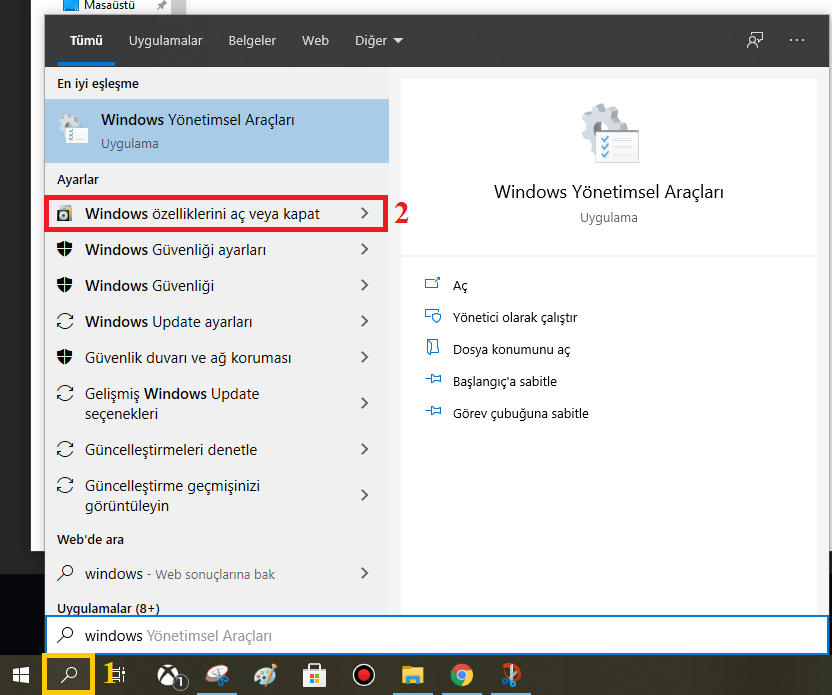Click the feedback person icon
This screenshot has width=832, height=695.
(x=755, y=40)
